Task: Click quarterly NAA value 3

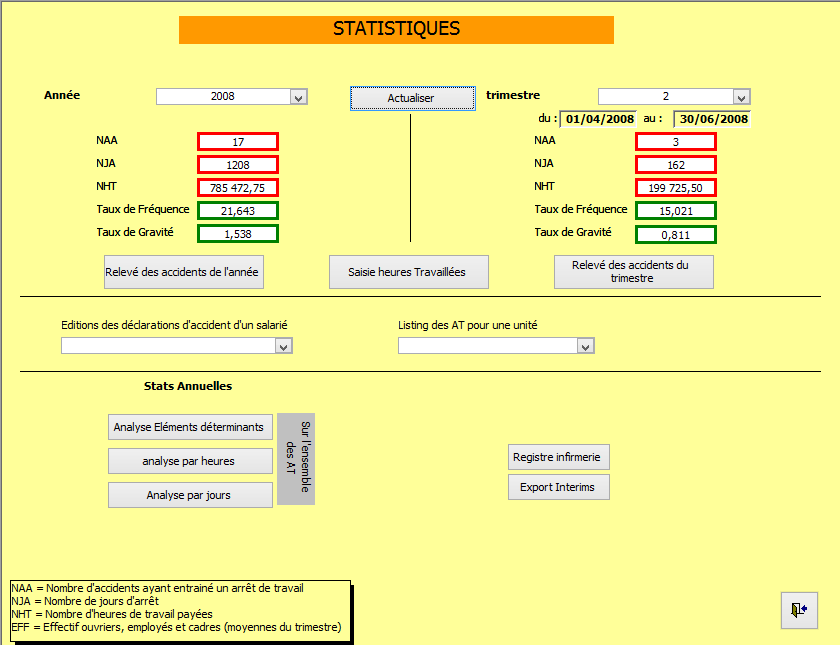Action: (676, 142)
